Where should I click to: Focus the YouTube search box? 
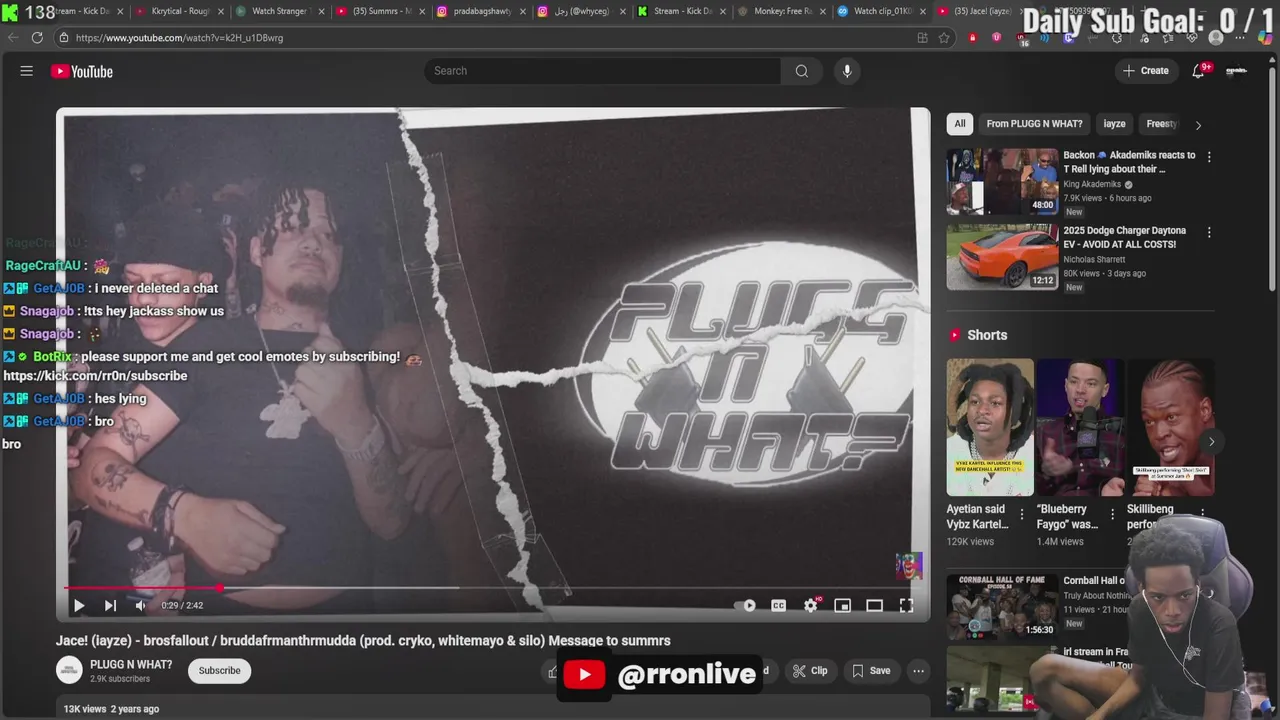(x=602, y=71)
